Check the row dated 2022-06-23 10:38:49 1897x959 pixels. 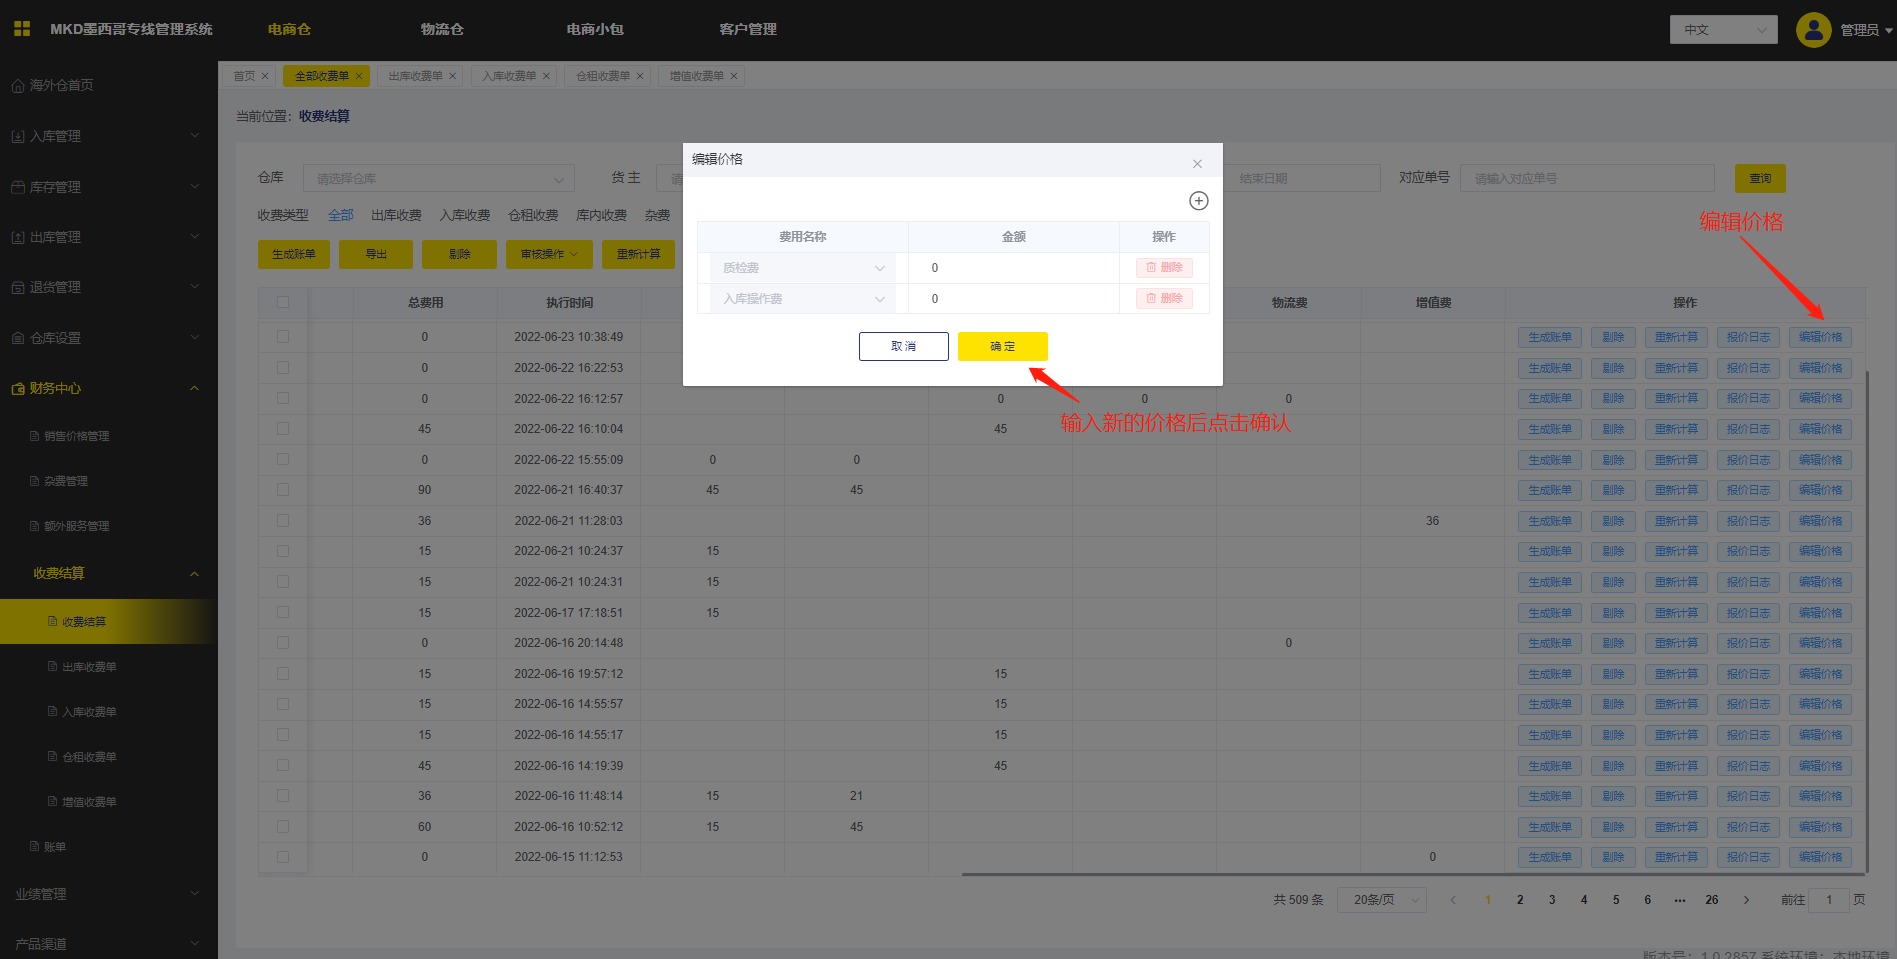tap(283, 337)
